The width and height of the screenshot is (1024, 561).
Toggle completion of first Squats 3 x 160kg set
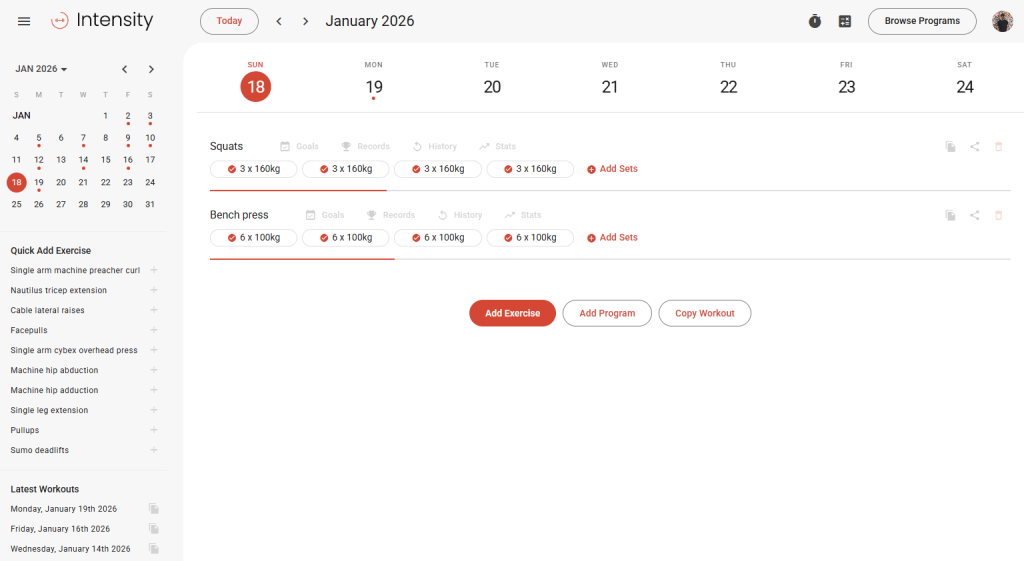232,169
